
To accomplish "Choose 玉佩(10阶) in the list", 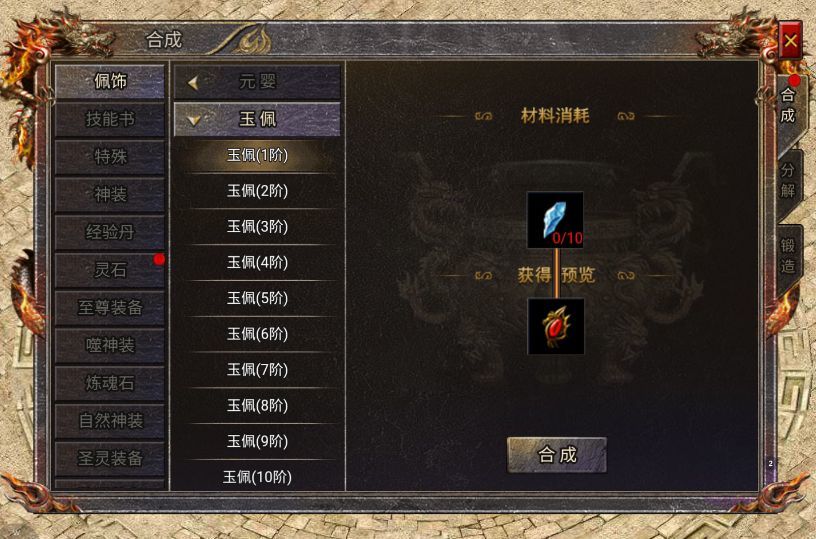I will pos(257,477).
